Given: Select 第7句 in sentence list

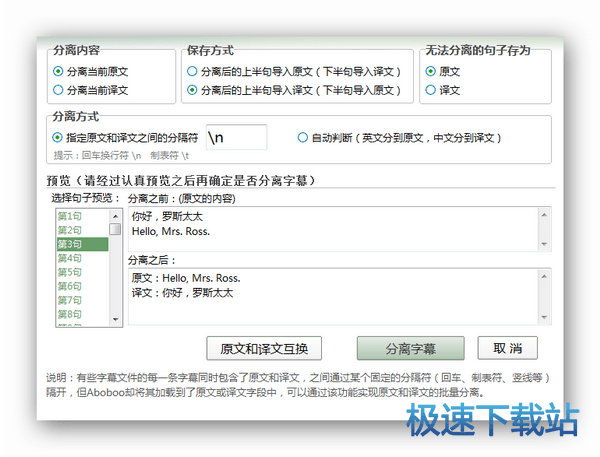Looking at the screenshot, I should coord(82,300).
